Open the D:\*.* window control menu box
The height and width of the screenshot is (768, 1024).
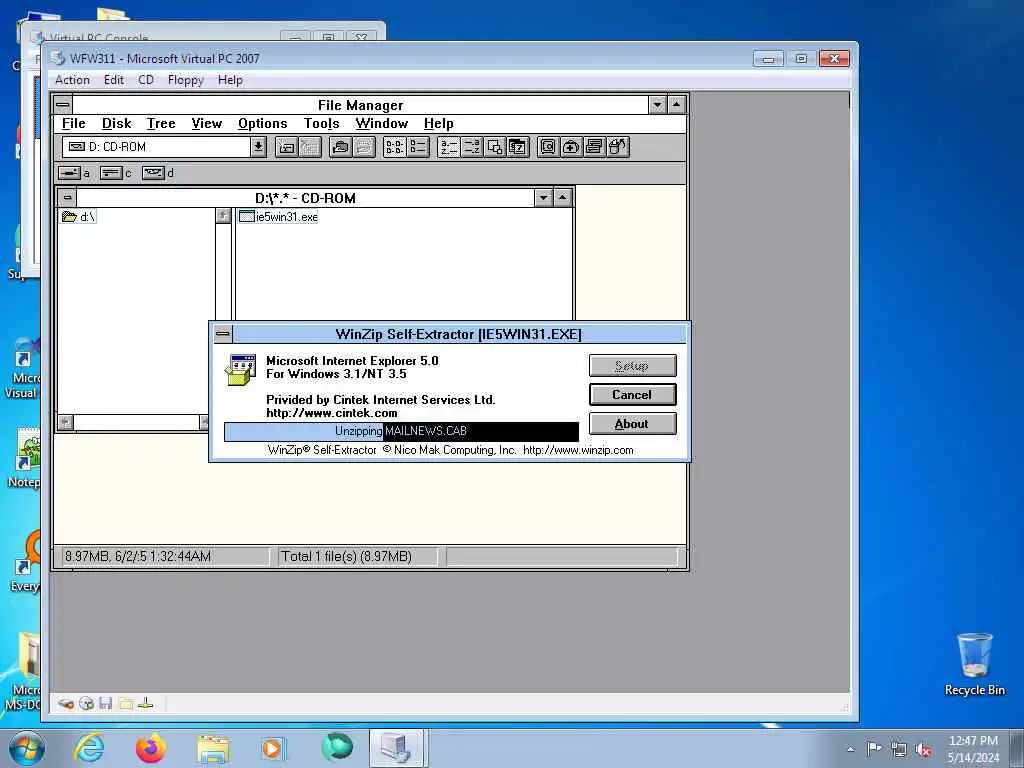[67, 197]
